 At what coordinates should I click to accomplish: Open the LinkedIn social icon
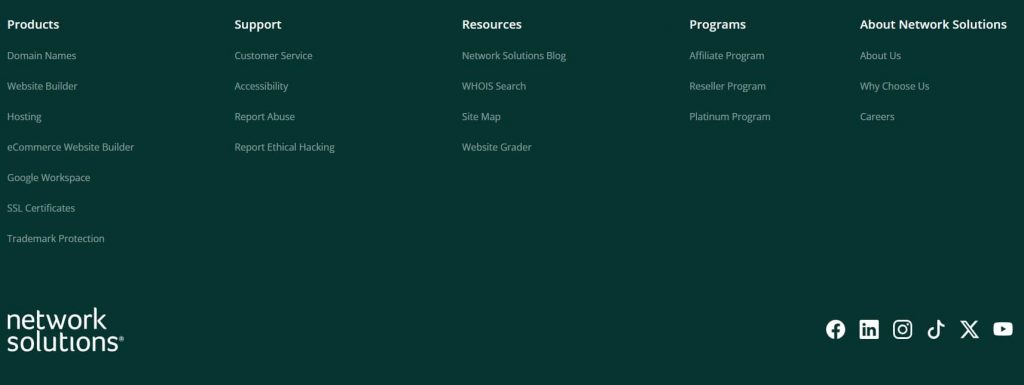pos(869,330)
